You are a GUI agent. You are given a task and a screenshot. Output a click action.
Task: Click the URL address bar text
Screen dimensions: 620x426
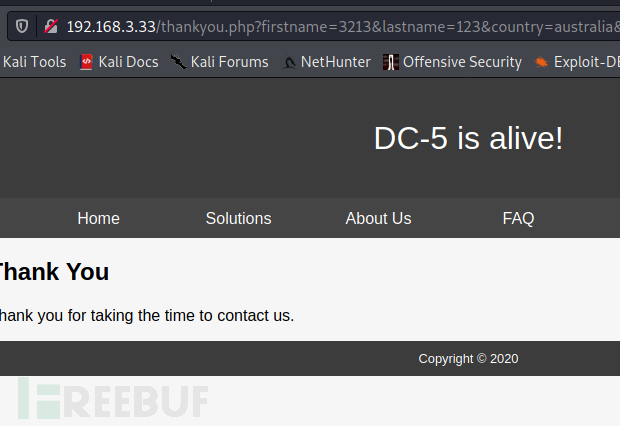click(343, 27)
